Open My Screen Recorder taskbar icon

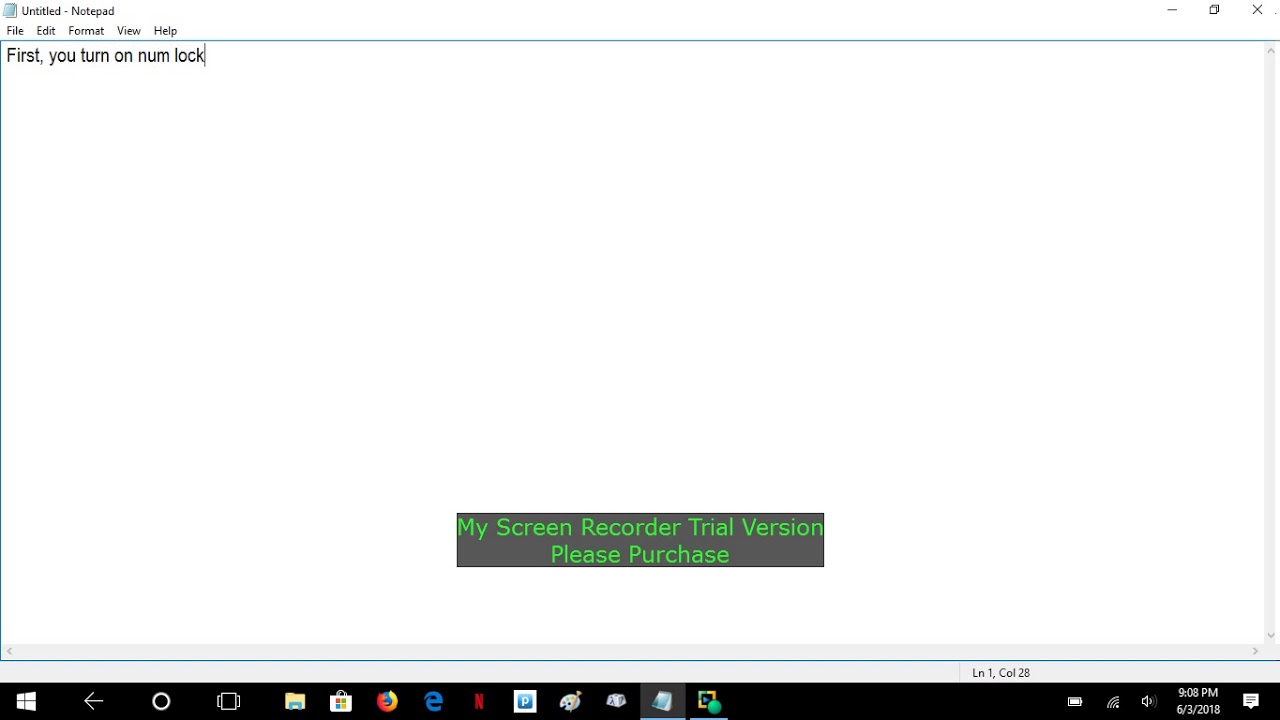[x=709, y=702]
